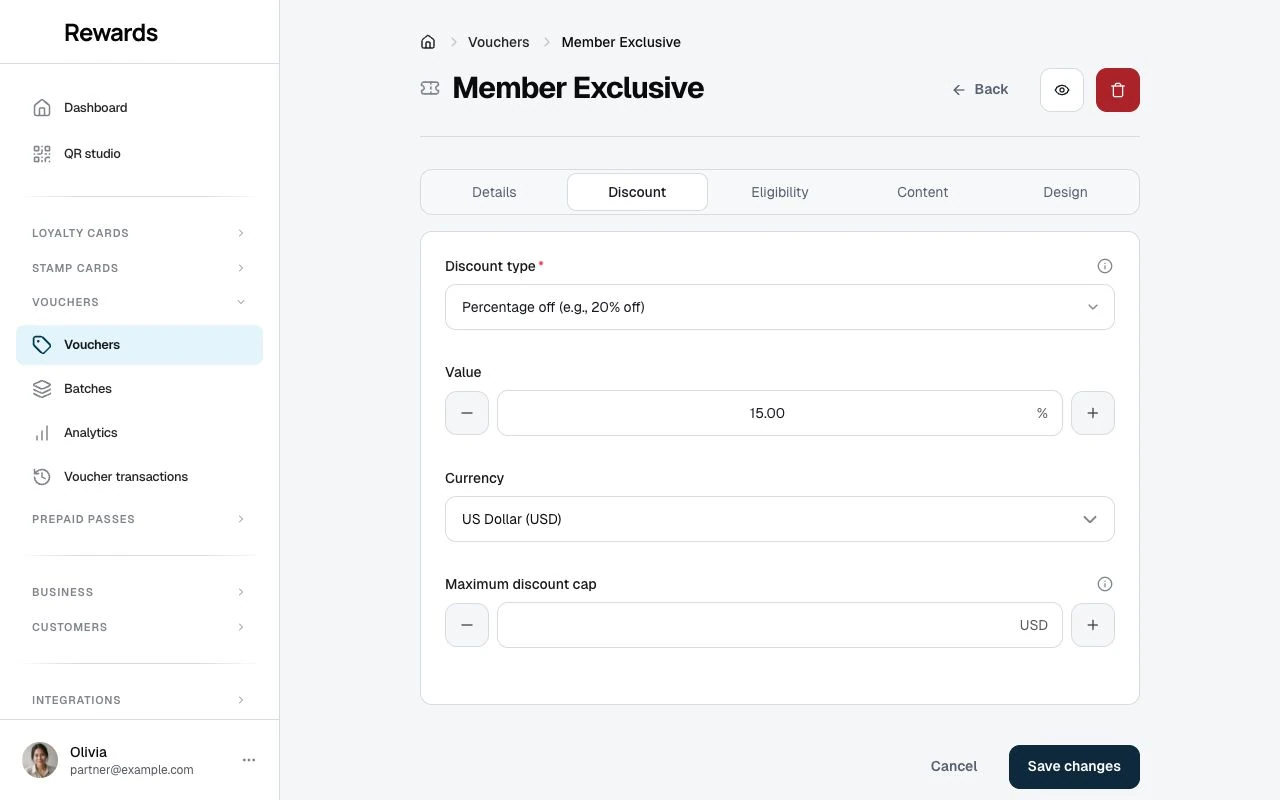Preview voucher with the eye button
Viewport: 1280px width, 800px height.
pyautogui.click(x=1062, y=90)
